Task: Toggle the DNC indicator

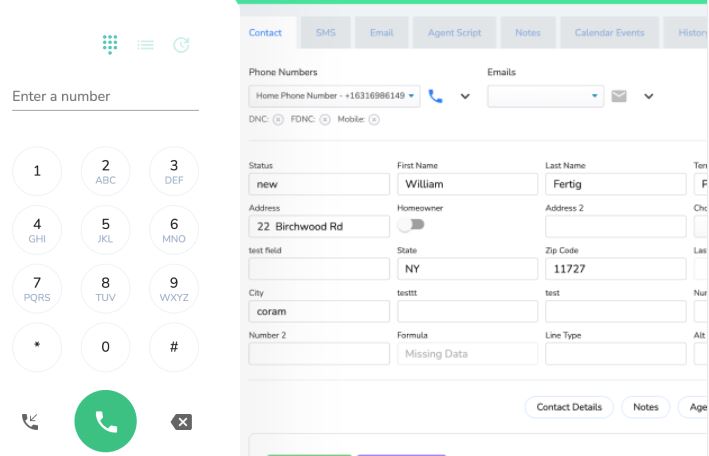Action: point(278,119)
